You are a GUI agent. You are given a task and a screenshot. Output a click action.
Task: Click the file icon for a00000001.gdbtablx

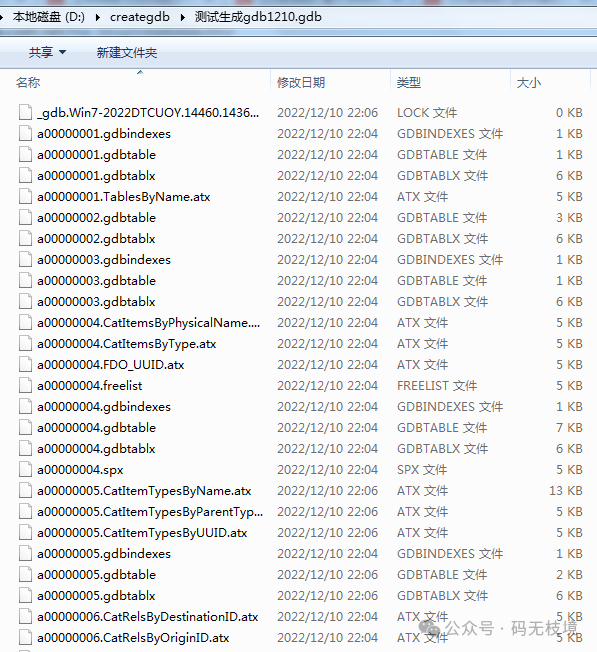point(25,175)
